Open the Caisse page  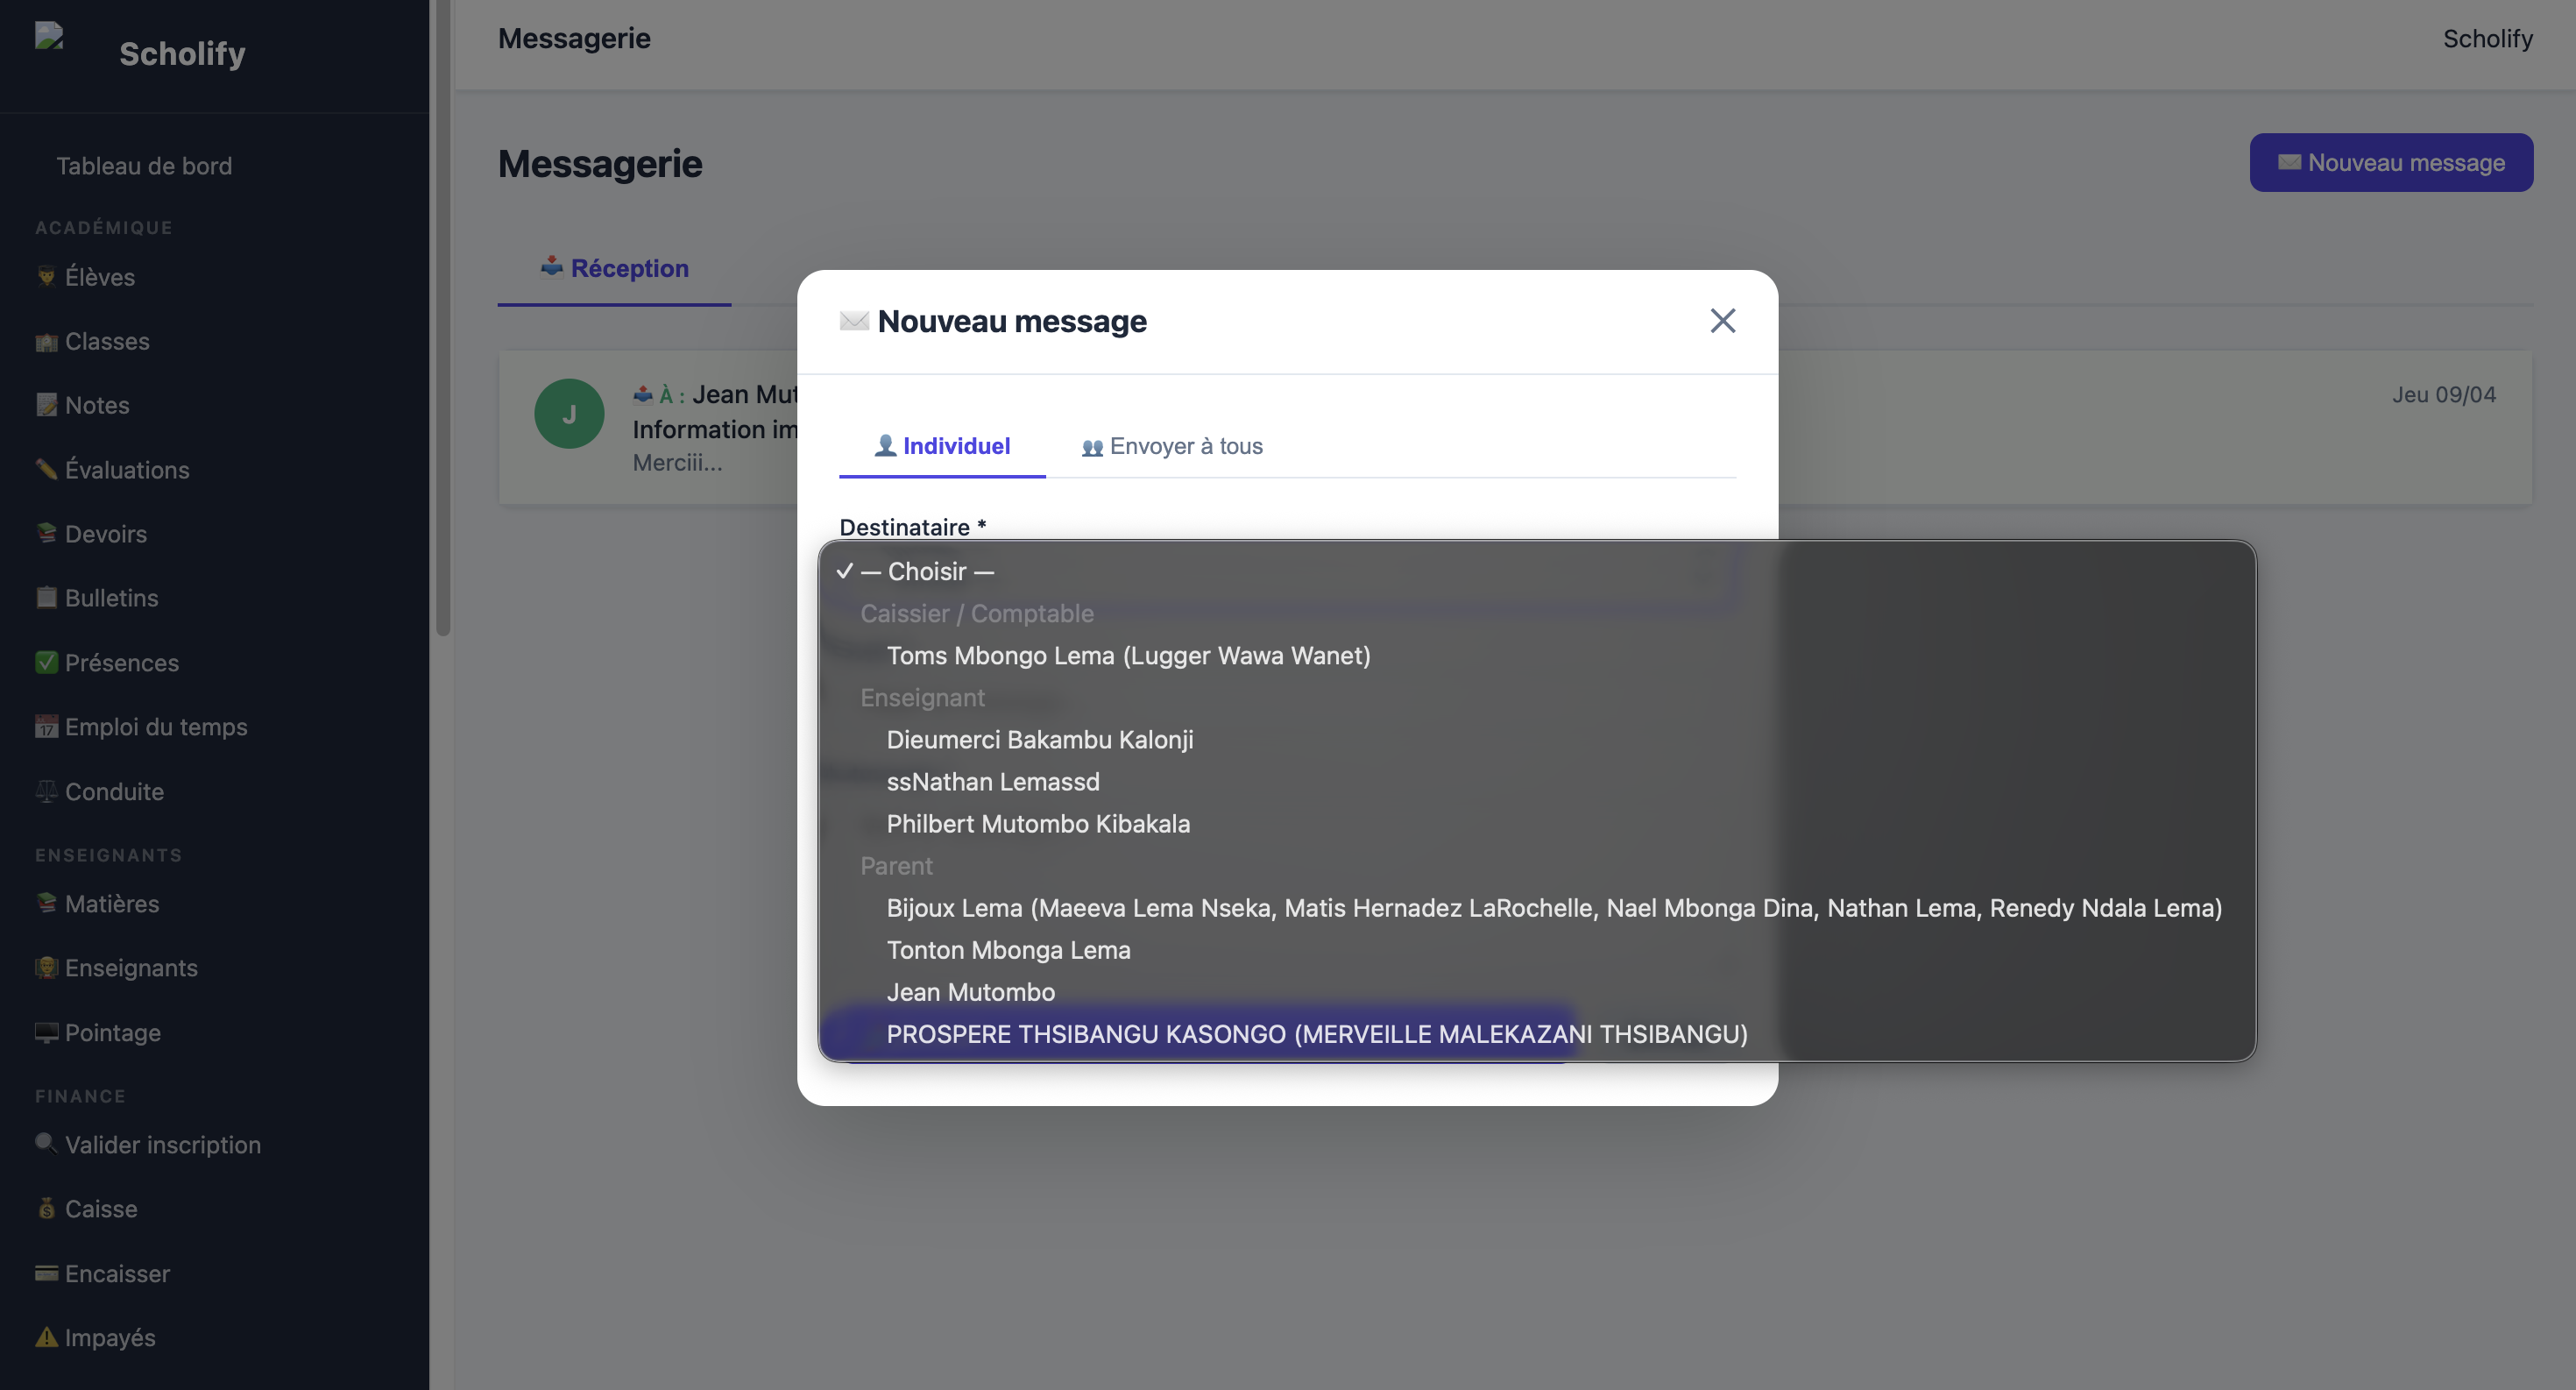(x=101, y=1209)
